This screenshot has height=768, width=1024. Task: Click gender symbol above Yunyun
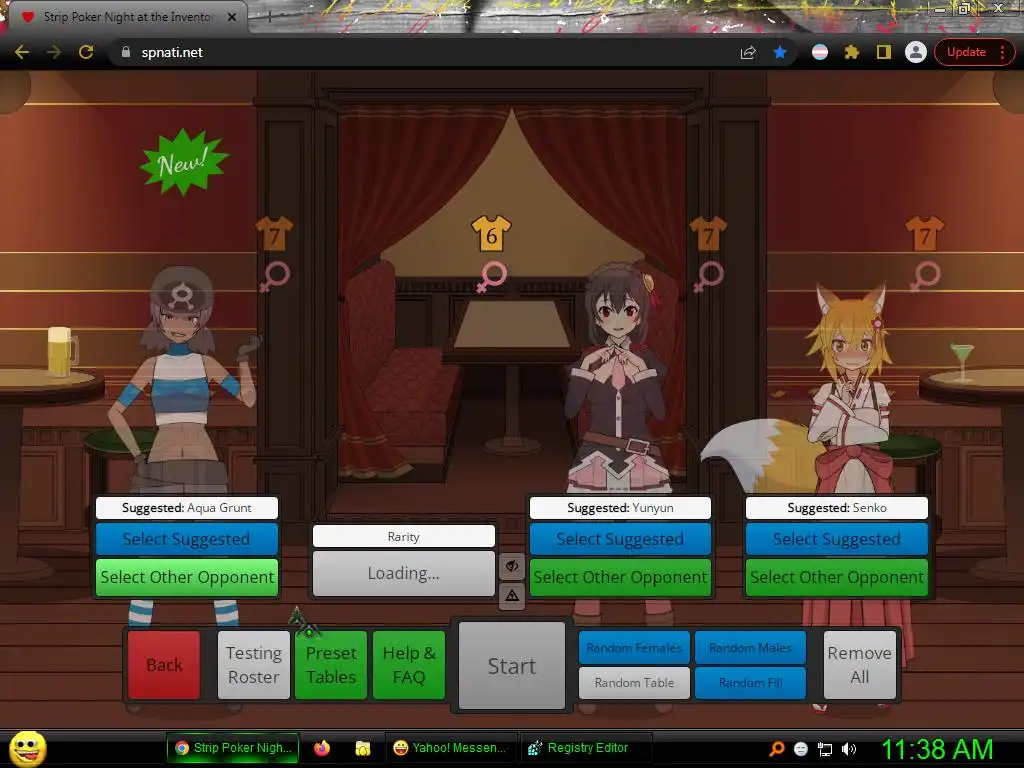[708, 277]
